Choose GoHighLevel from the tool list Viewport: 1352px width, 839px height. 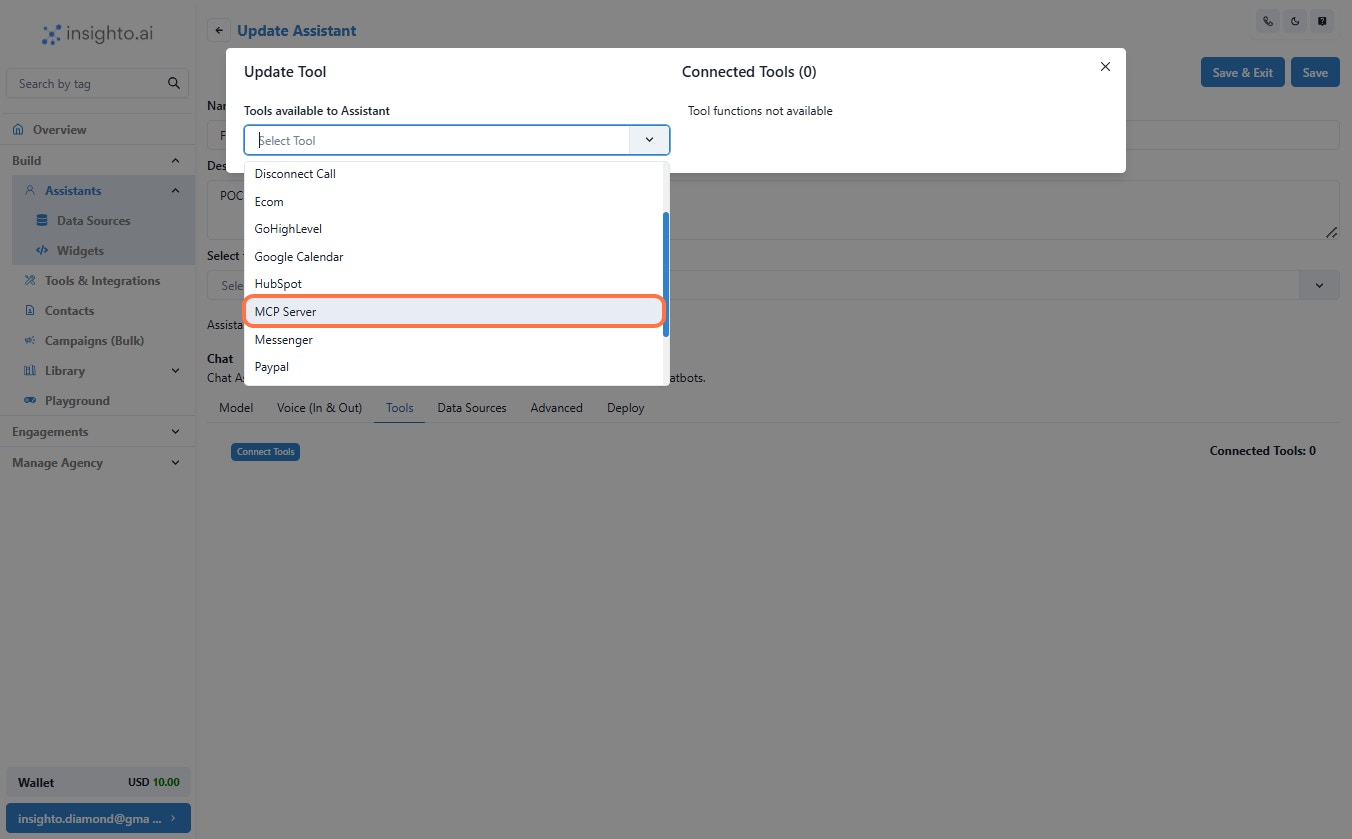tap(454, 229)
